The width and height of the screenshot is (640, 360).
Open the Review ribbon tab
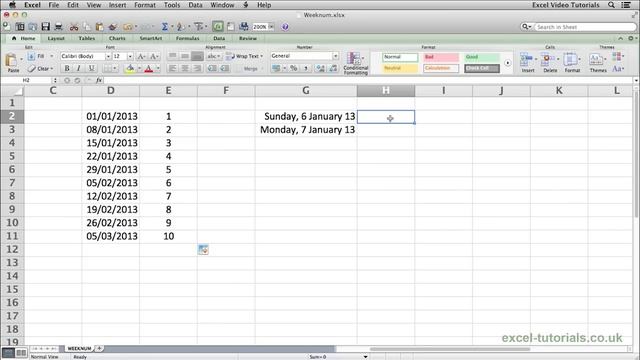point(248,38)
